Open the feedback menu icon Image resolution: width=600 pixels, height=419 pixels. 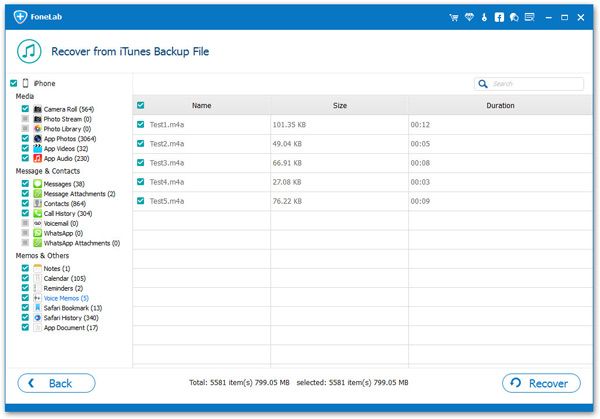coord(530,17)
